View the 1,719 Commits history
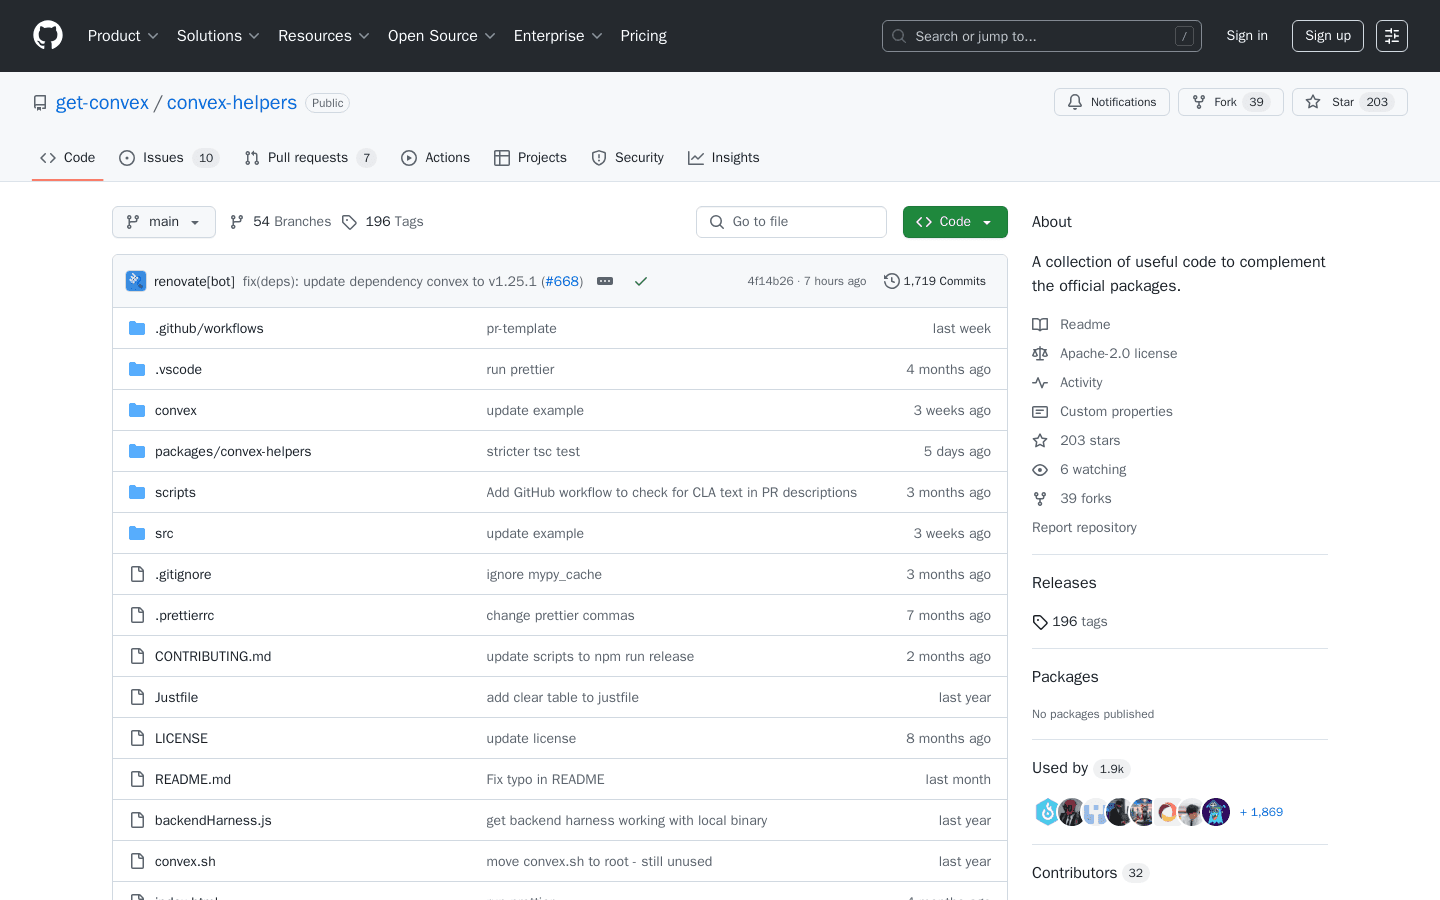 coord(935,282)
